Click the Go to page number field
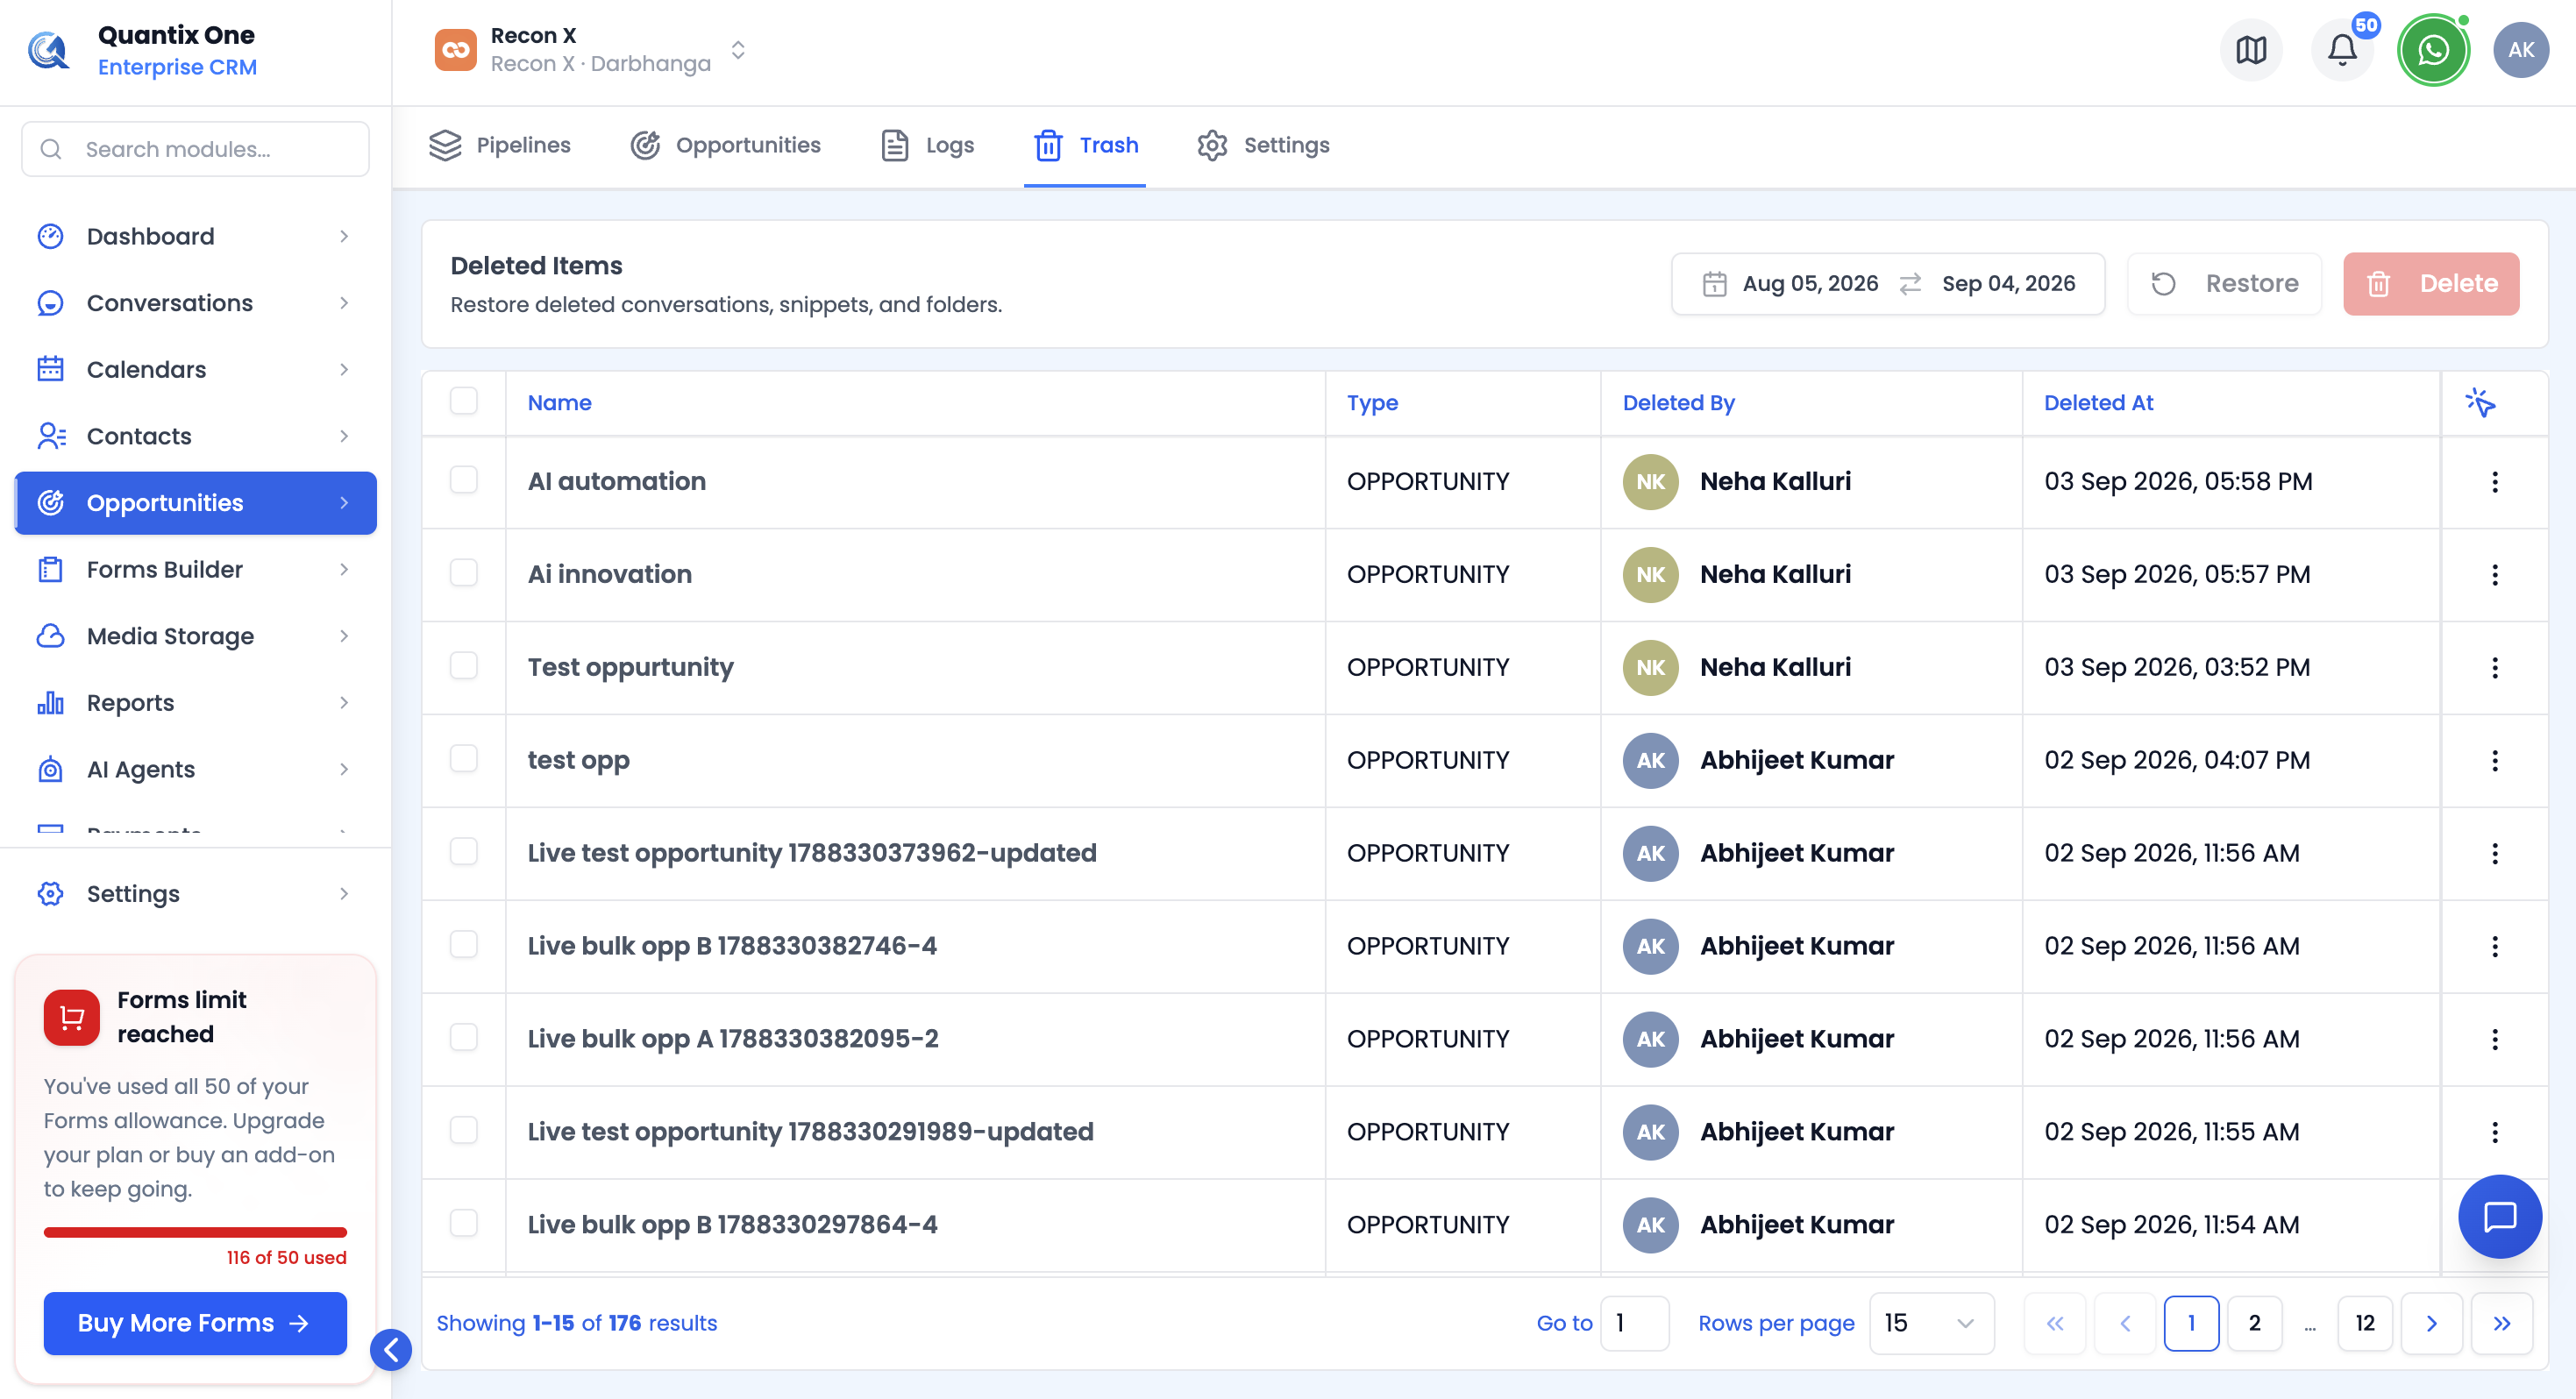This screenshot has width=2576, height=1399. (1634, 1323)
